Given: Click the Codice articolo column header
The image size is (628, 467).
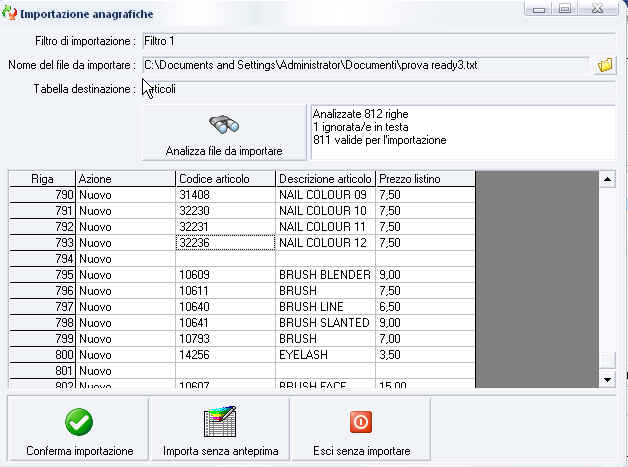Looking at the screenshot, I should (225, 179).
